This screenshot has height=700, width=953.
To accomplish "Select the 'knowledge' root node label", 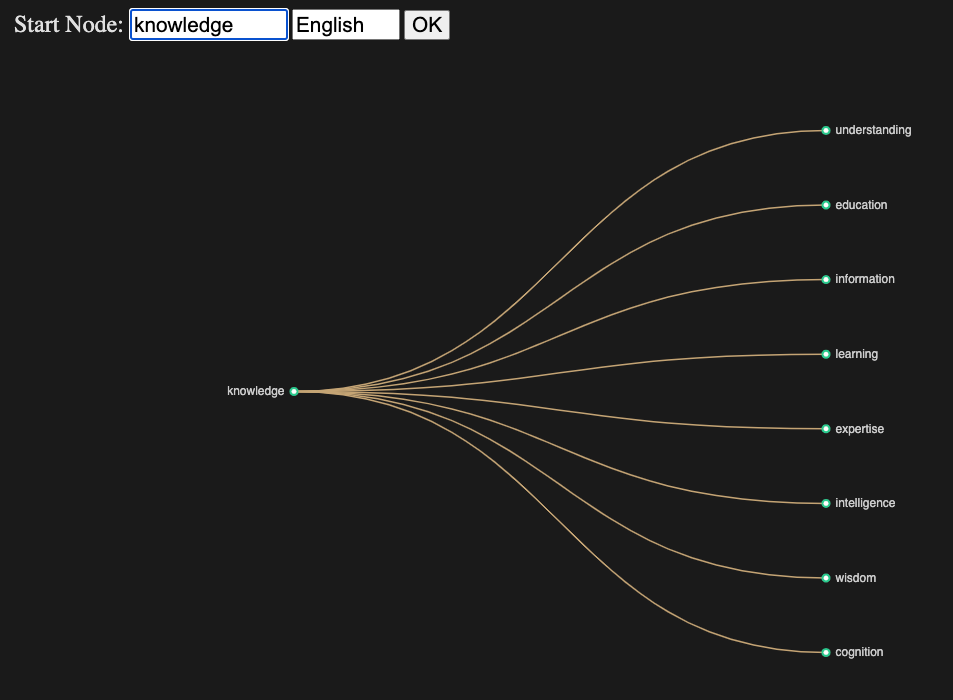I will (x=255, y=391).
